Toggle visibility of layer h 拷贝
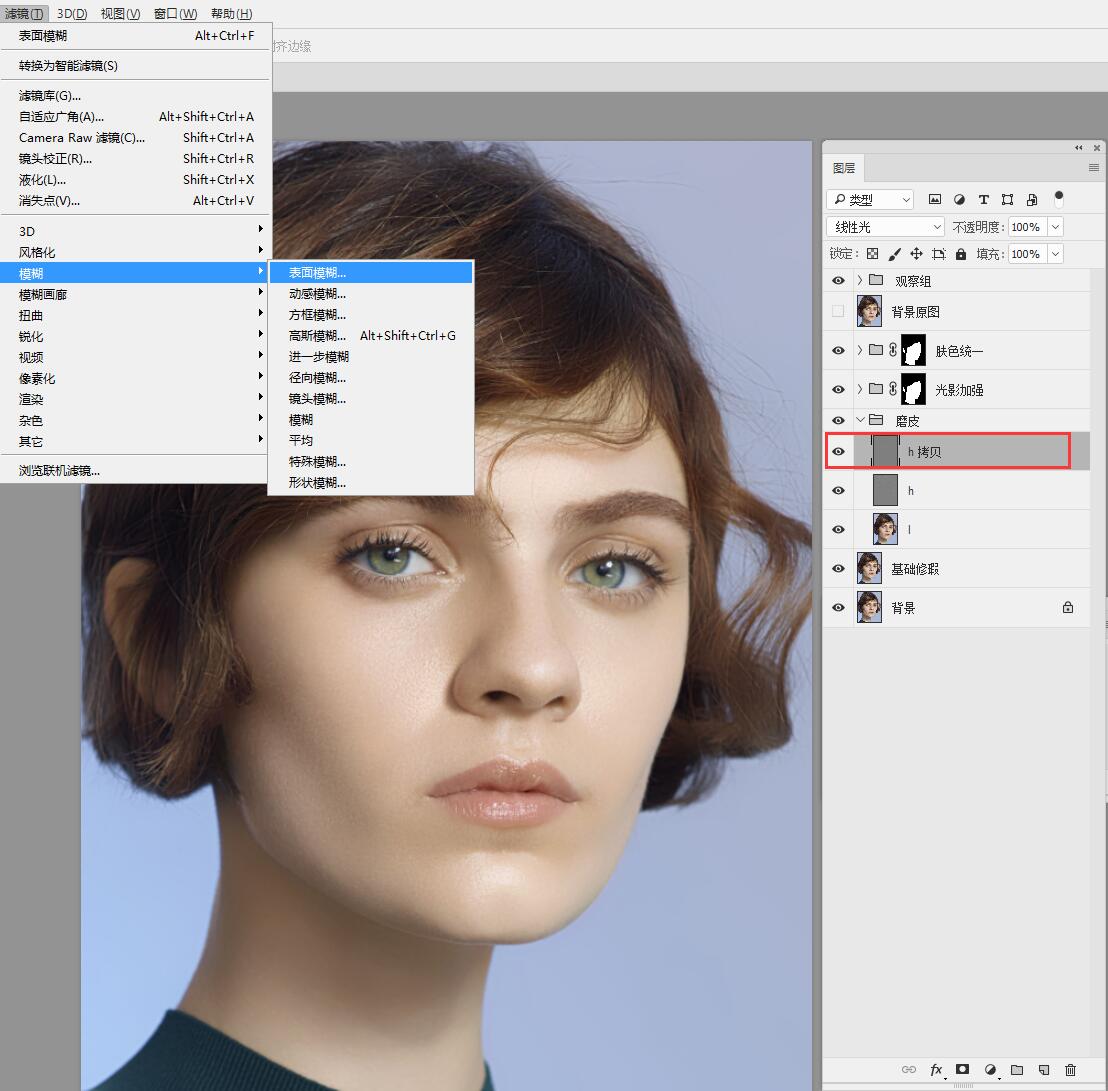Image resolution: width=1108 pixels, height=1091 pixels. tap(838, 452)
